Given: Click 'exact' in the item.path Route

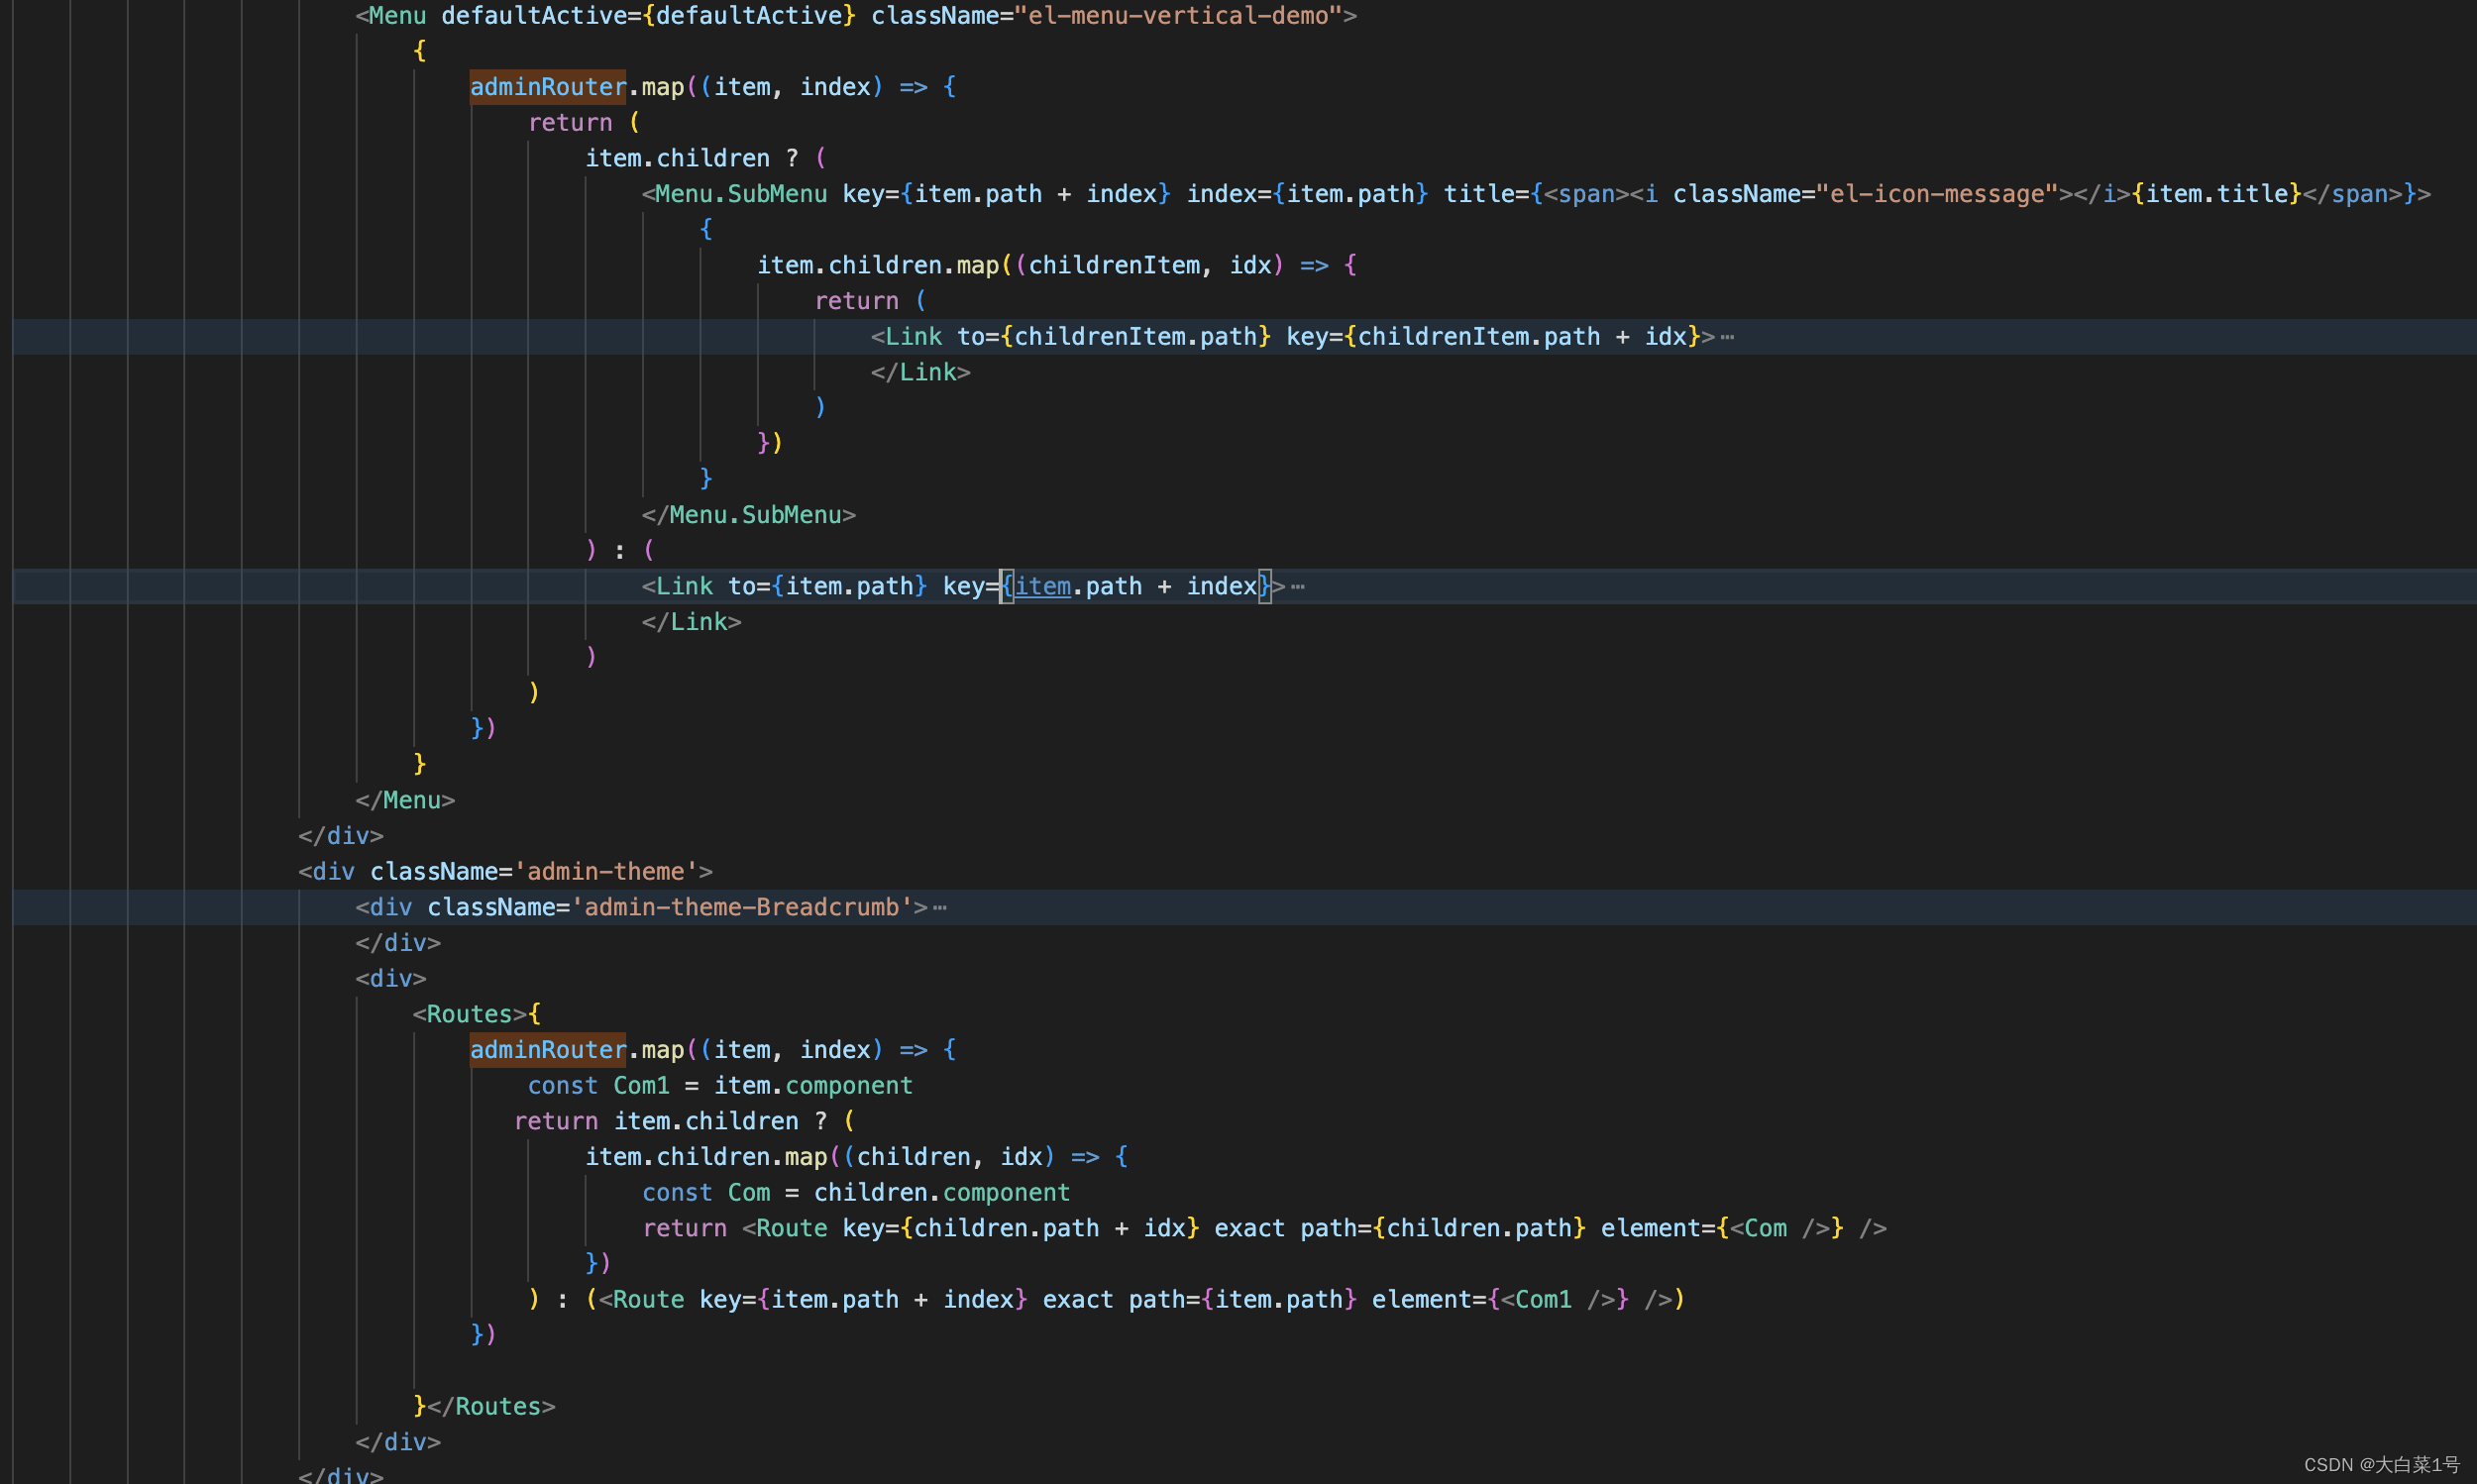Looking at the screenshot, I should tap(1077, 1300).
